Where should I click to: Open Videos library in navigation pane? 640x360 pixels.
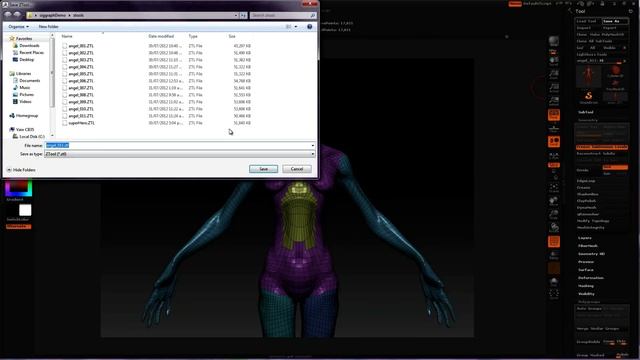coord(25,101)
